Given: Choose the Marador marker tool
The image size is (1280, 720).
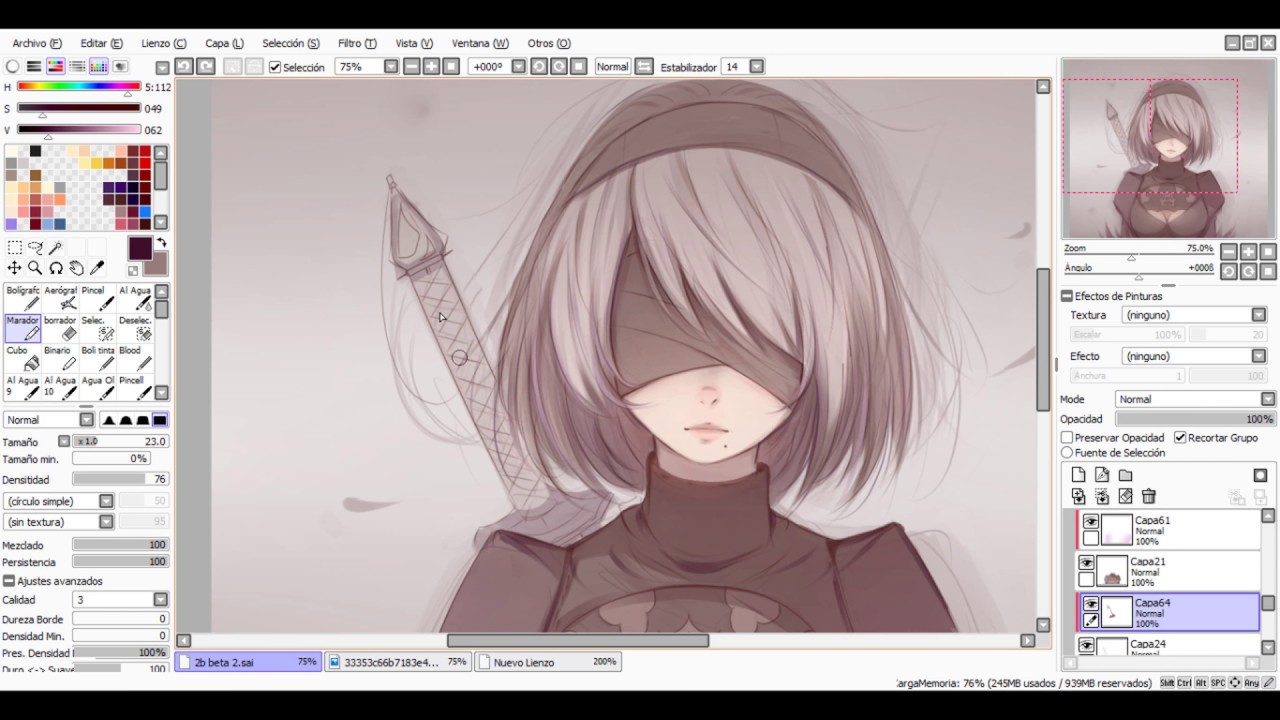Looking at the screenshot, I should (x=23, y=328).
